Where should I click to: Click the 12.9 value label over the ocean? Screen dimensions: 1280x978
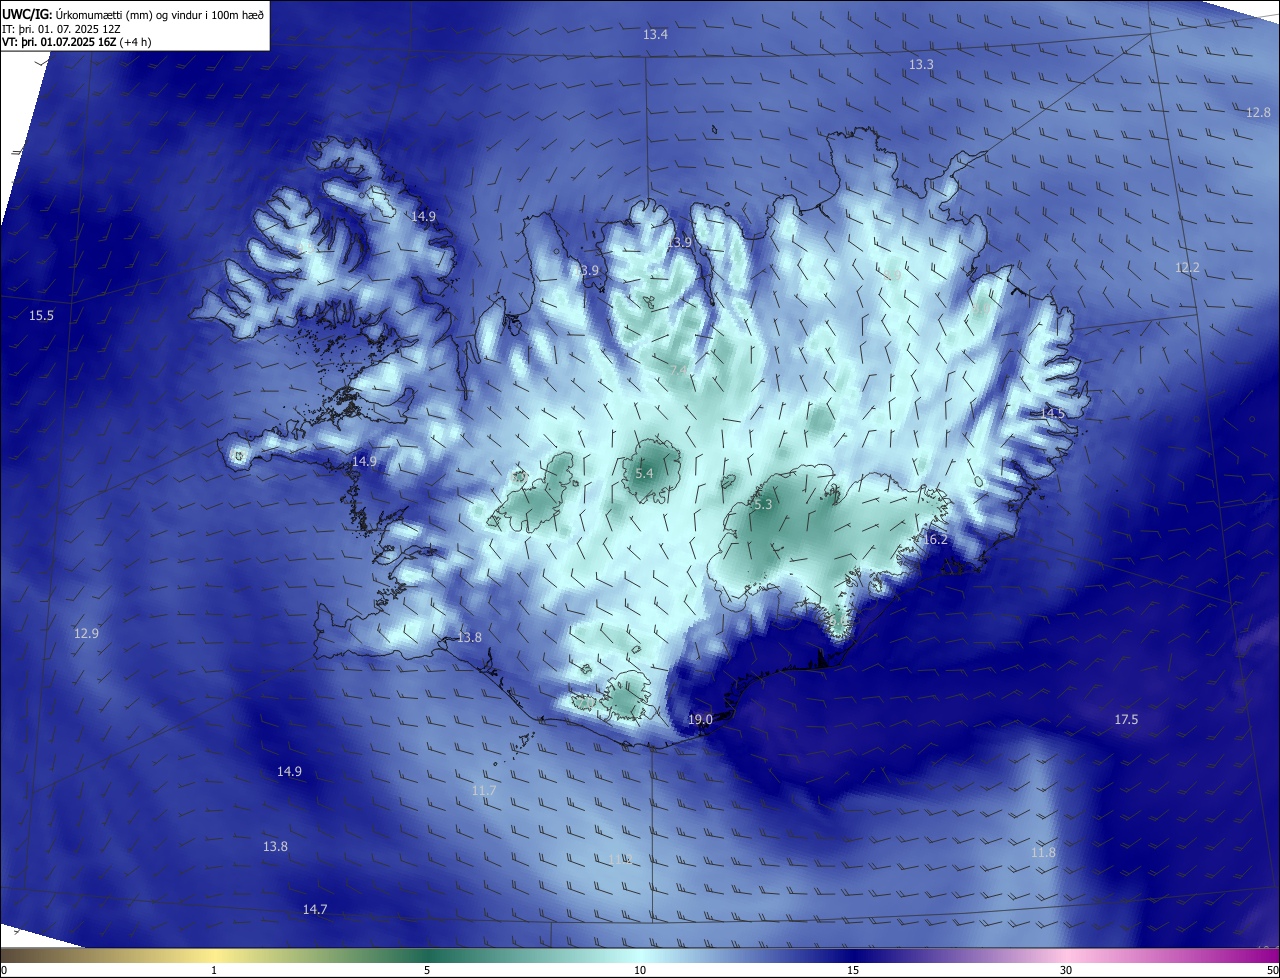pos(86,633)
